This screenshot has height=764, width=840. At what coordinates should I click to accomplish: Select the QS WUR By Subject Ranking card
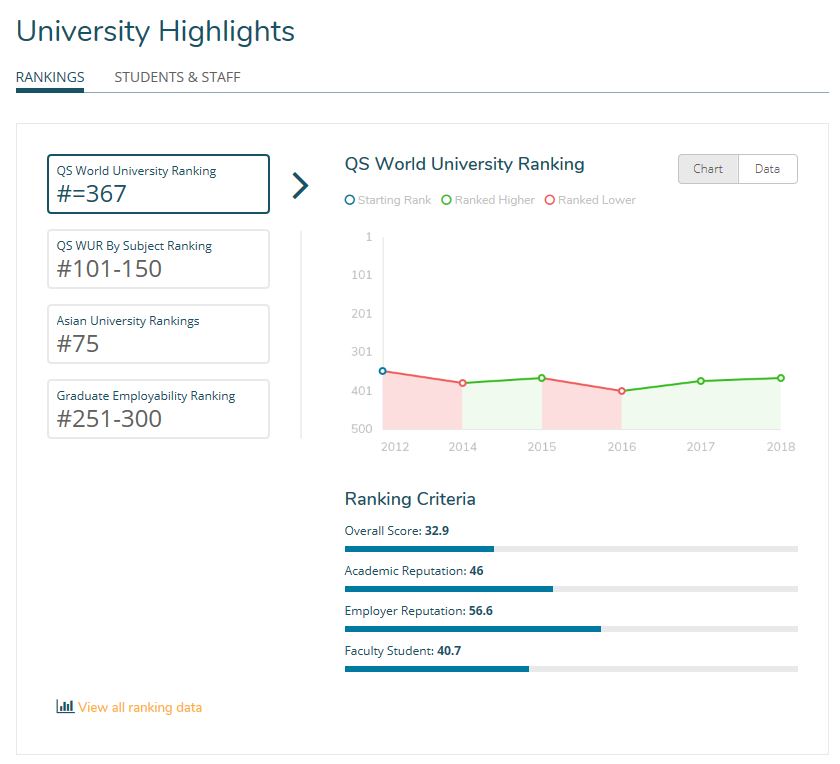point(159,259)
